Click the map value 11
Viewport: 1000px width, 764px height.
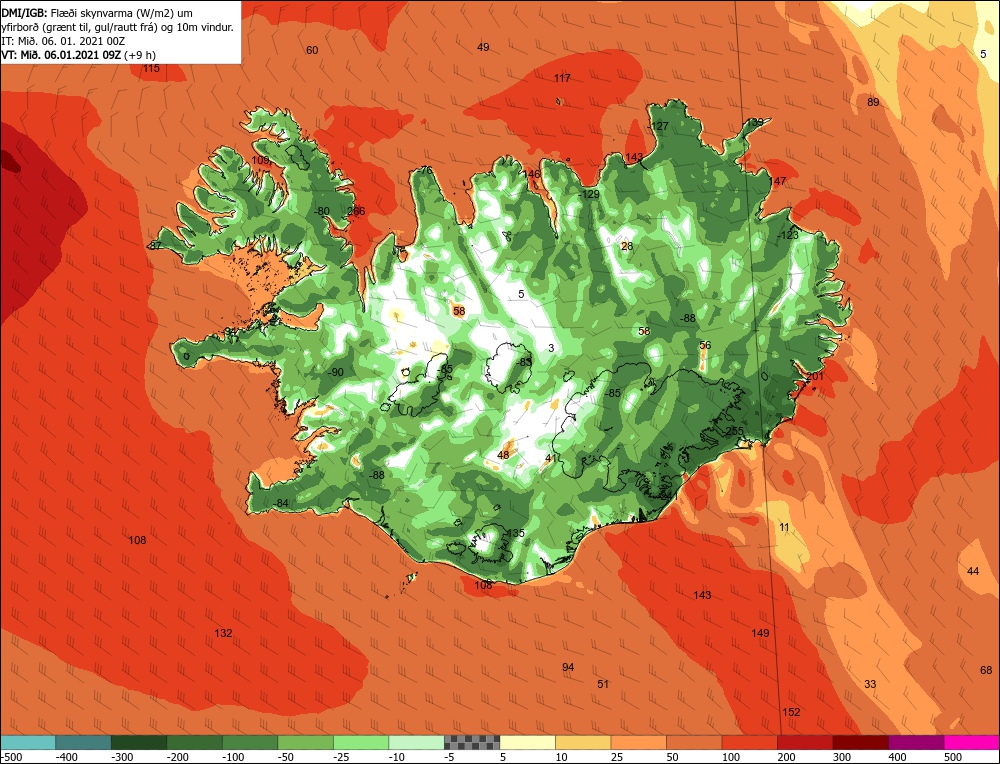click(x=784, y=527)
